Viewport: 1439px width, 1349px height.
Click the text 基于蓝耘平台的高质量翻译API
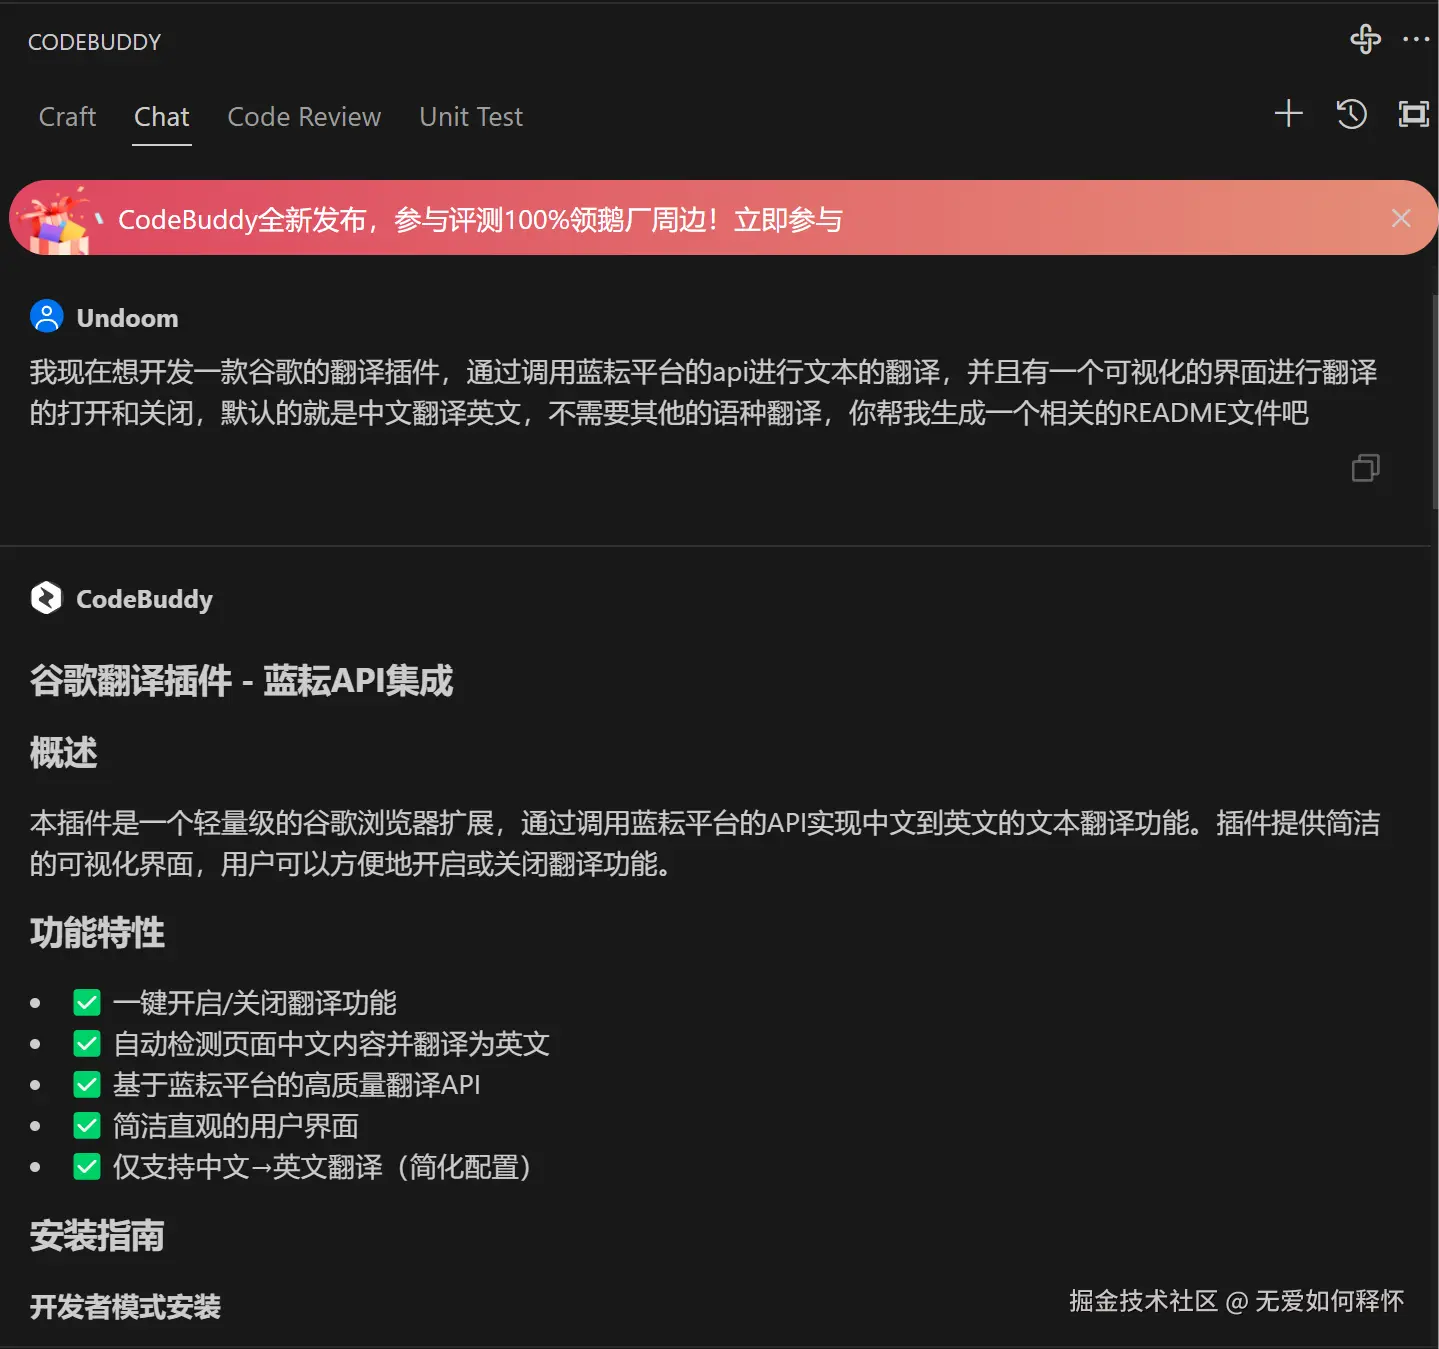tap(296, 1084)
